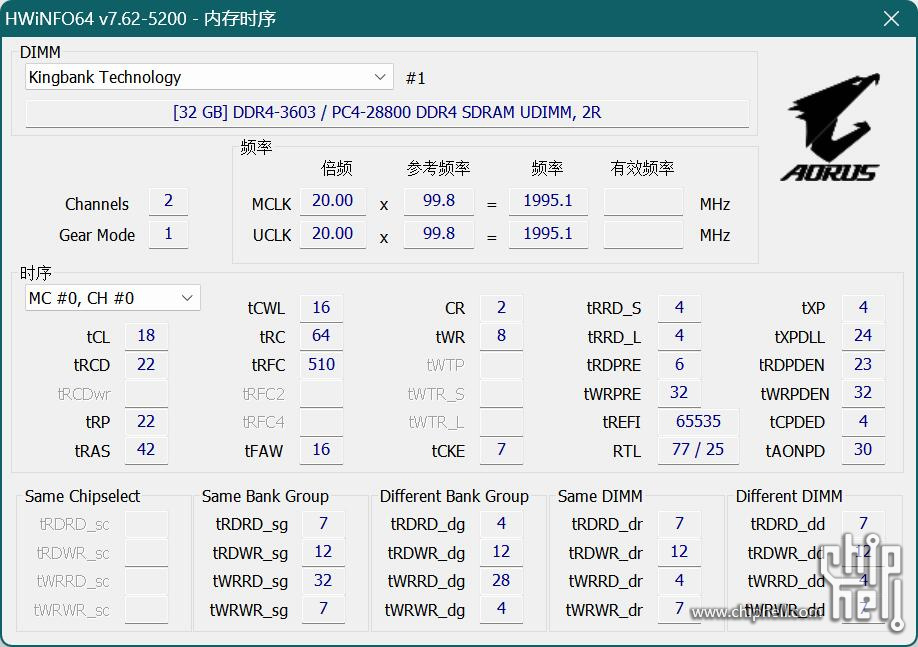Click the empty tRCDwr field
The width and height of the screenshot is (918, 647).
pos(146,393)
